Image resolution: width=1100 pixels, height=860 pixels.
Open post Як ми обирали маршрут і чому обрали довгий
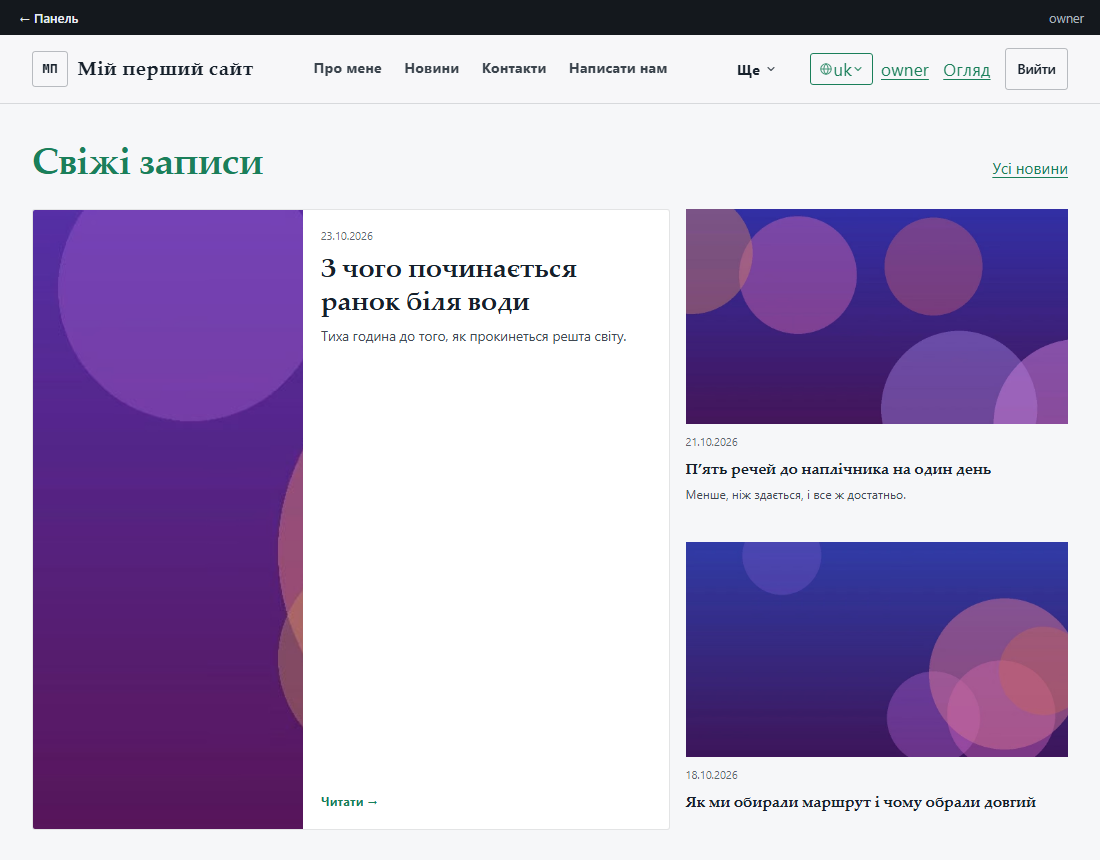[x=860, y=802]
